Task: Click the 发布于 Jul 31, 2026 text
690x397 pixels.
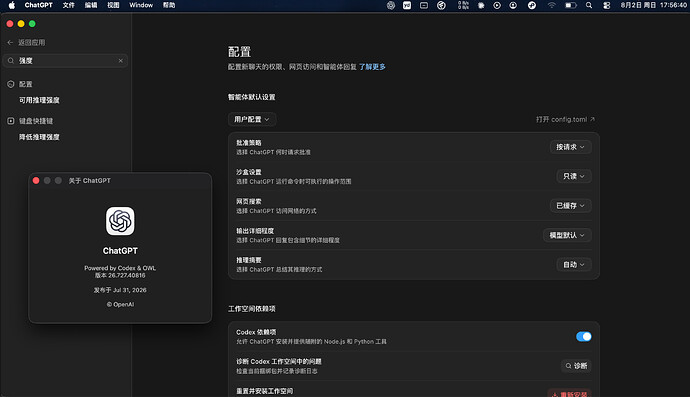Action: 120,290
